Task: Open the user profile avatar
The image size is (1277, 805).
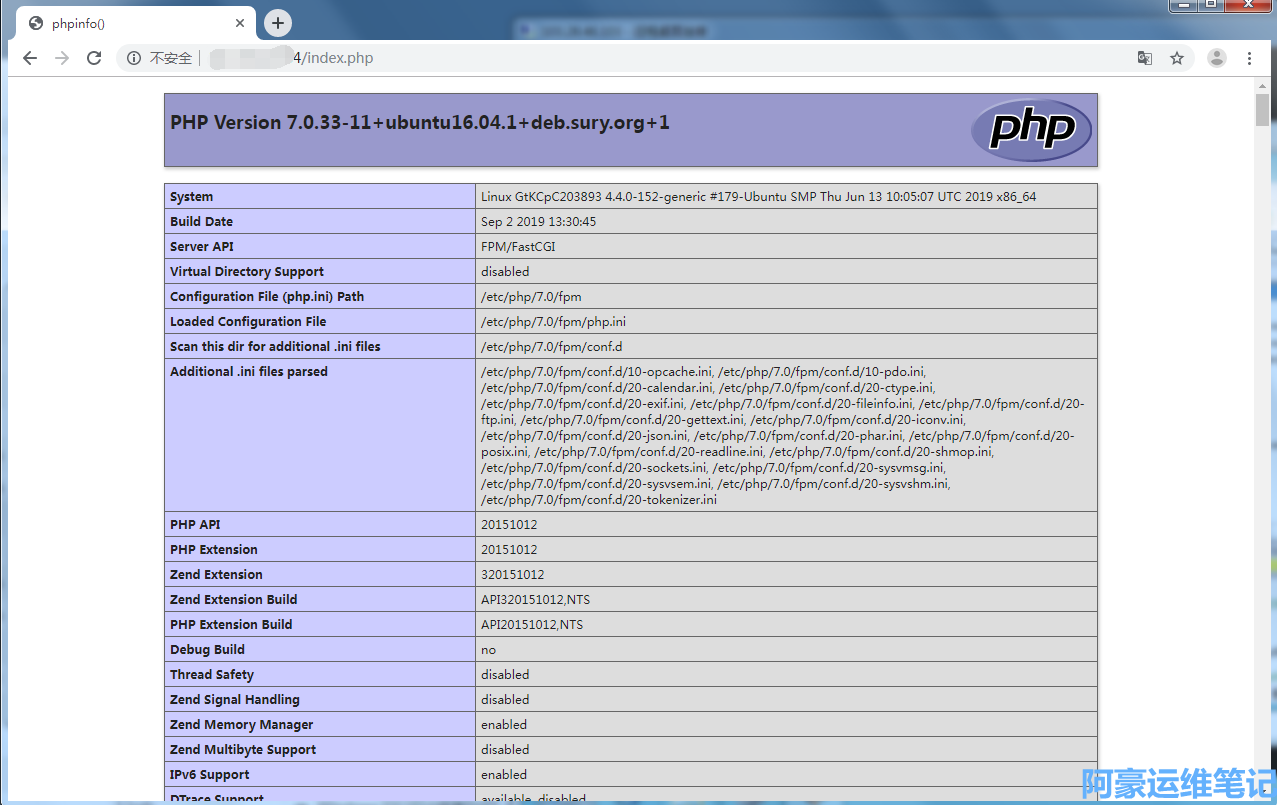Action: tap(1216, 58)
